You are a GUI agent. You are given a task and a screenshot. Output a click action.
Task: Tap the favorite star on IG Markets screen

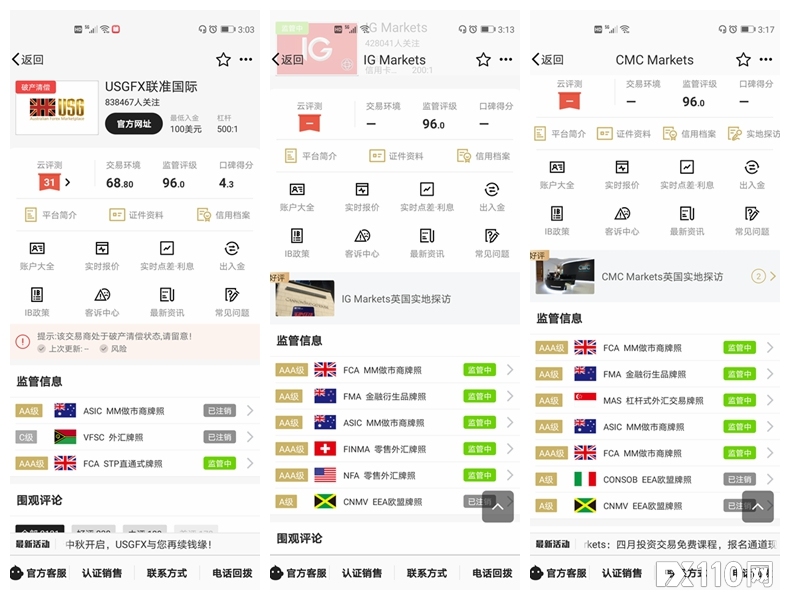483,60
